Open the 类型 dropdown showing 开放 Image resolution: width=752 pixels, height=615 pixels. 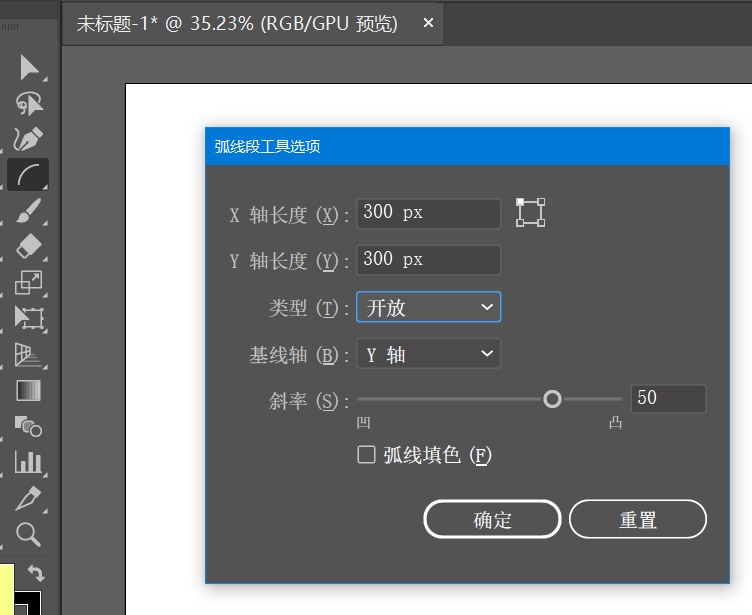click(x=428, y=307)
